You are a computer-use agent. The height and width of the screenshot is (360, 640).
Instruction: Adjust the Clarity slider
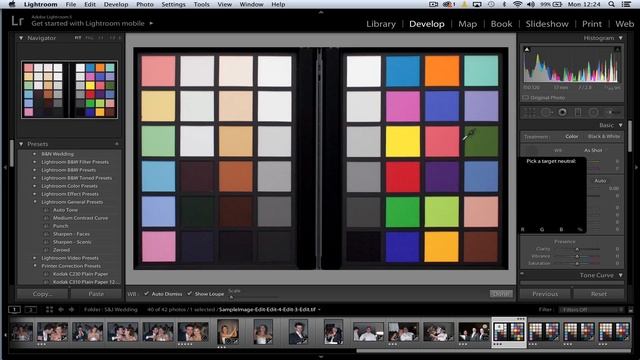[x=577, y=249]
